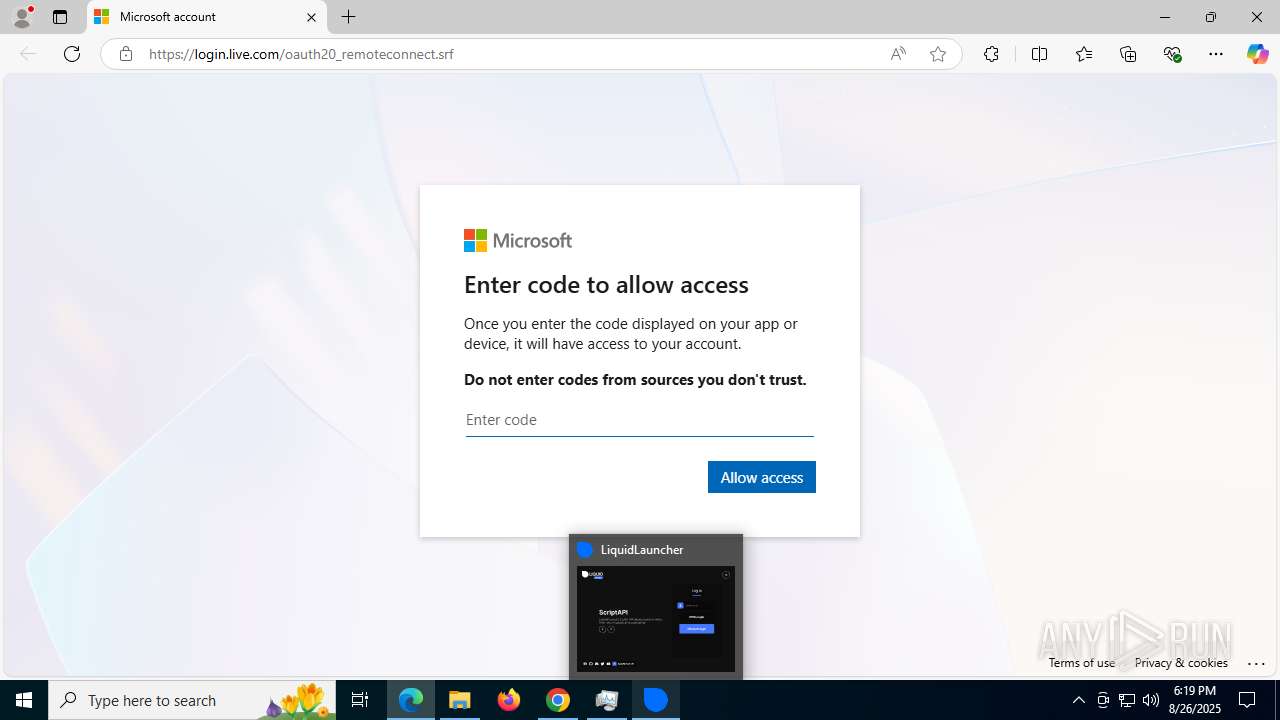Click the LiquidLauncher taskbar icon
This screenshot has width=1280, height=720.
(656, 700)
